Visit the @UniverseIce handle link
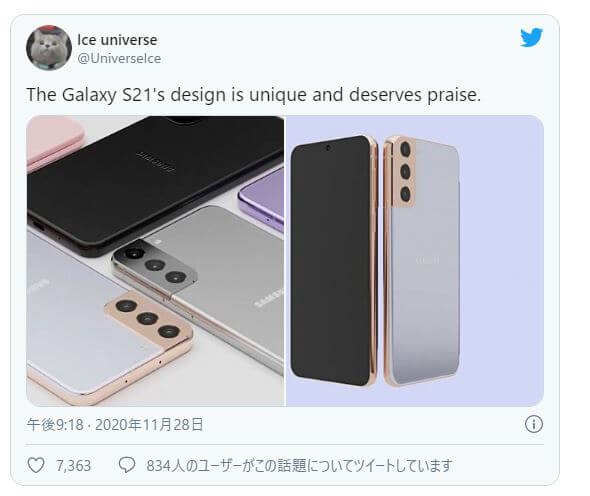 pyautogui.click(x=119, y=58)
